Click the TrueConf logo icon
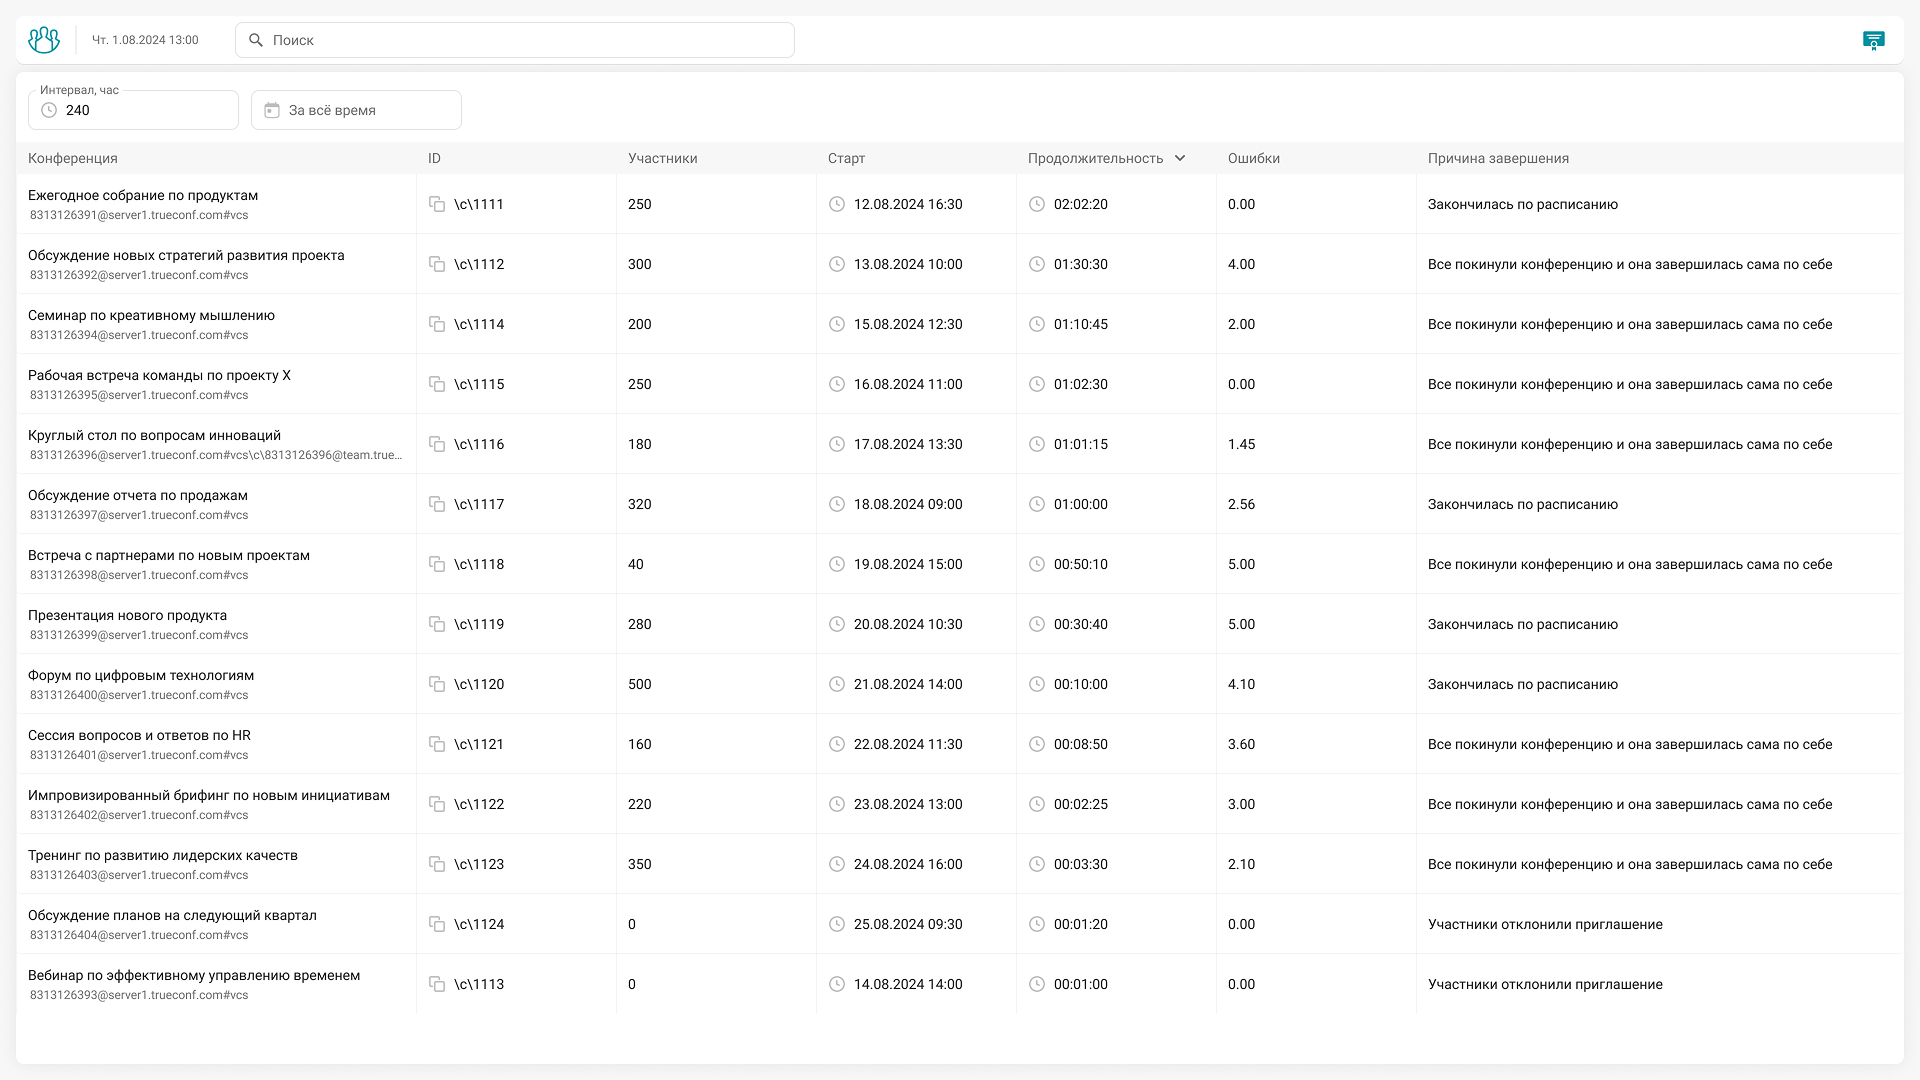The width and height of the screenshot is (1920, 1080). pyautogui.click(x=44, y=40)
